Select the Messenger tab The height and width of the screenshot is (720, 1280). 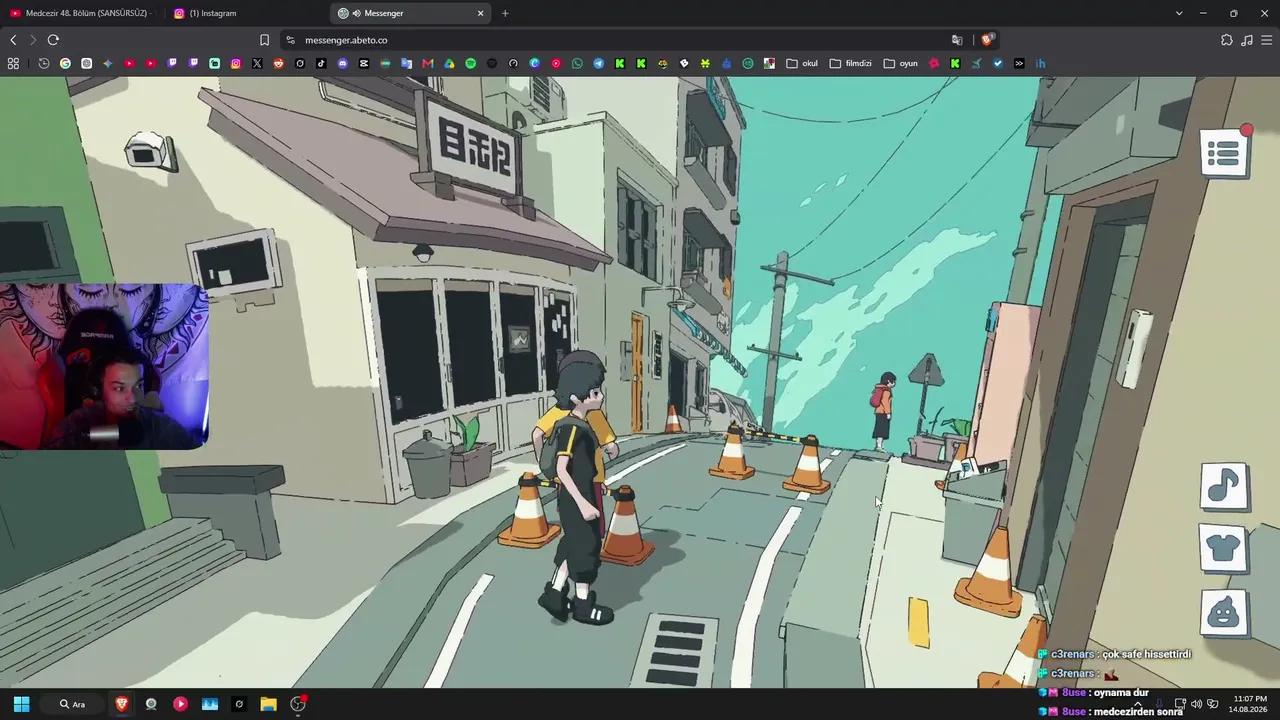[x=410, y=13]
